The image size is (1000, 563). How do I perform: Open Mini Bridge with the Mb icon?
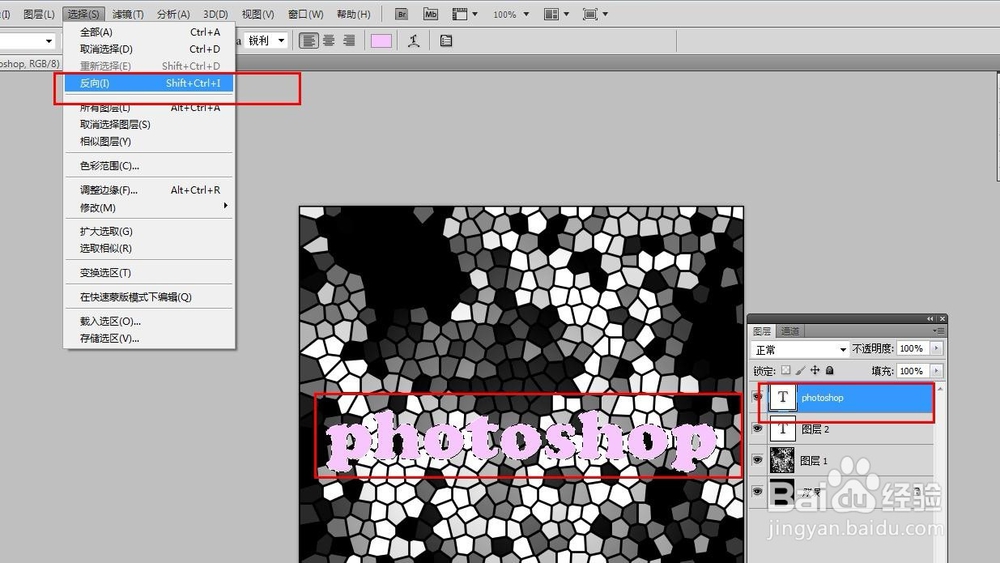pos(430,14)
